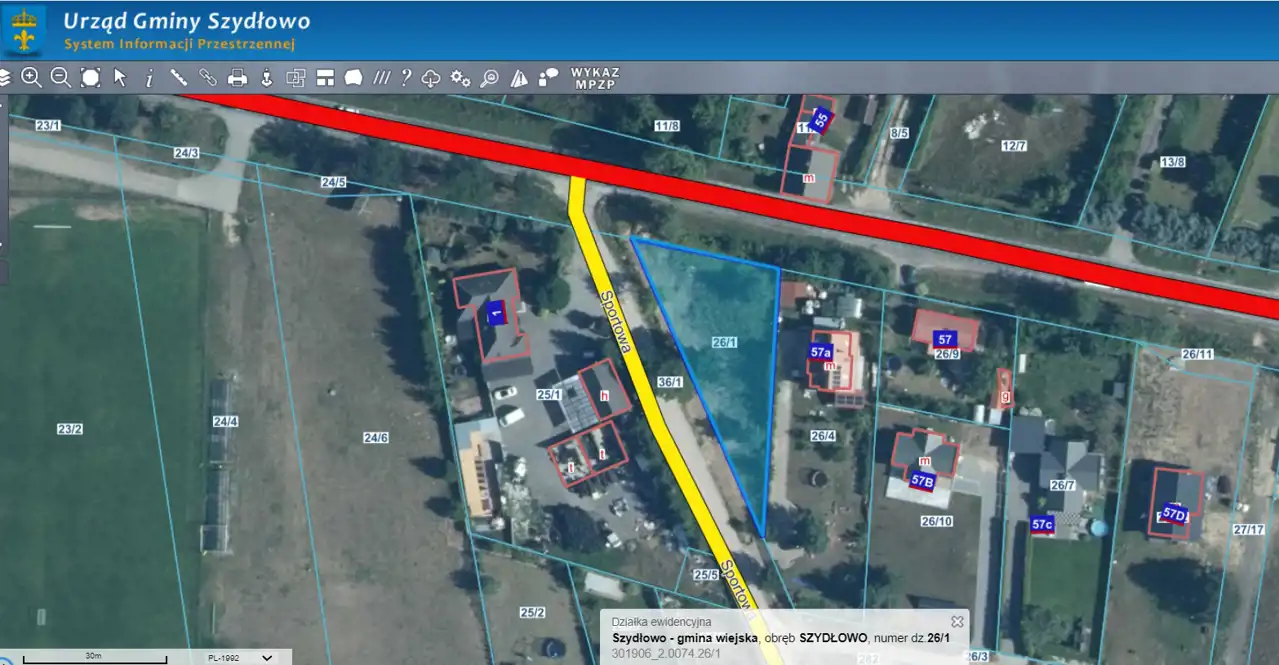Print the current map view
Image resolution: width=1279 pixels, height=665 pixels.
point(237,78)
